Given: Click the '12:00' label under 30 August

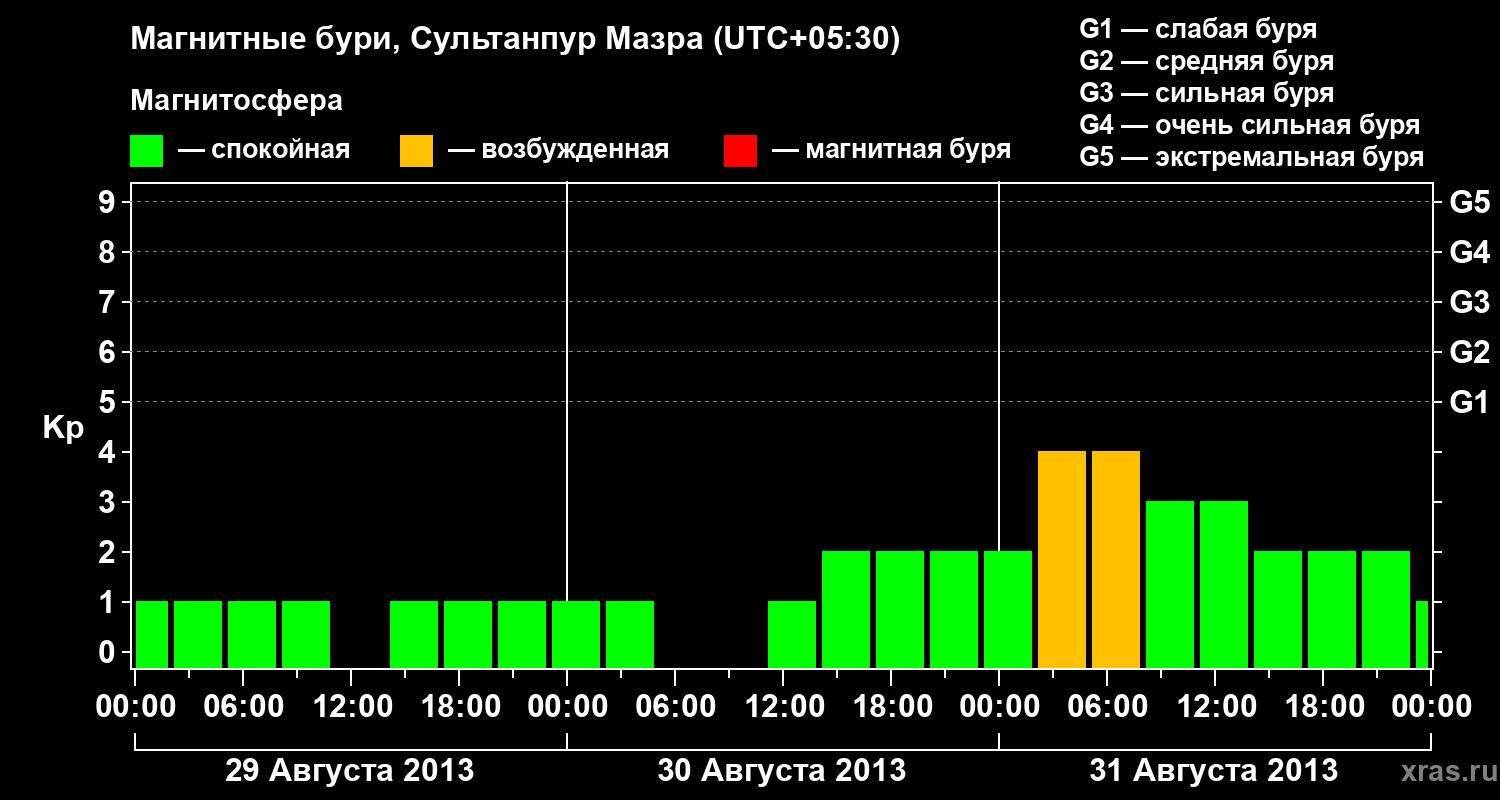Looking at the screenshot, I should pos(783,707).
